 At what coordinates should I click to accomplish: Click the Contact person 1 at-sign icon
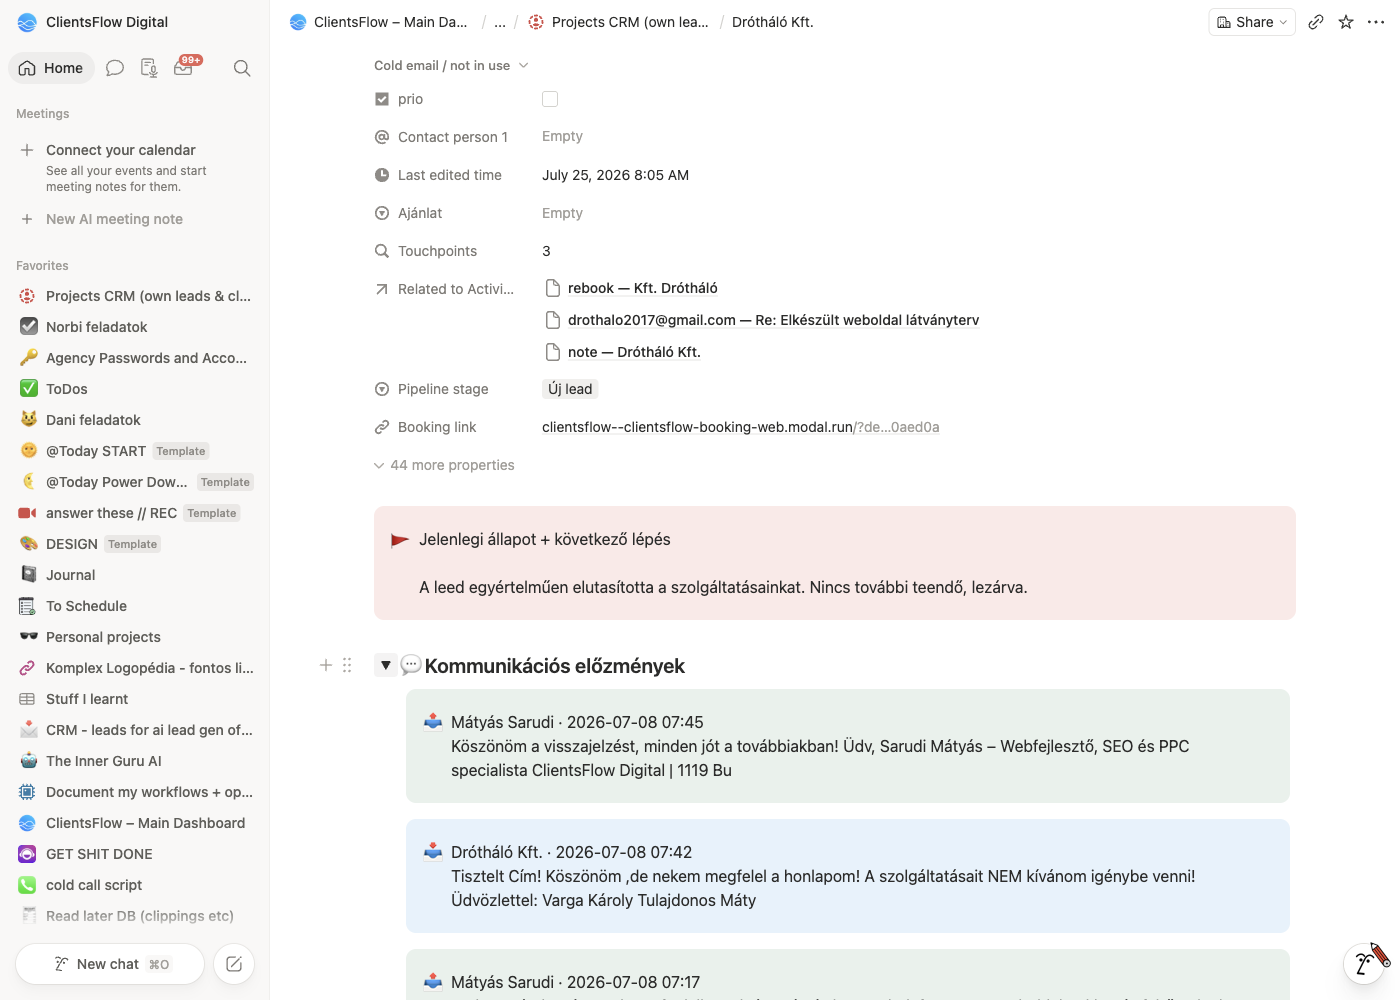[382, 137]
